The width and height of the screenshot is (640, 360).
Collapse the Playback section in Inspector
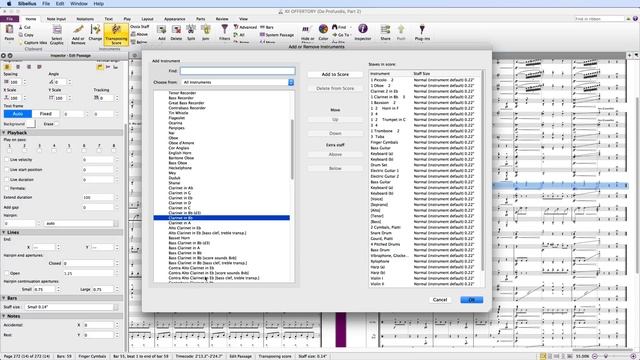(4, 133)
